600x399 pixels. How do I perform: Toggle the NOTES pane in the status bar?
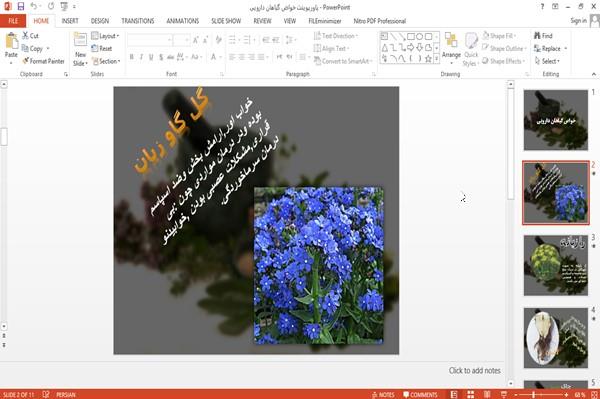point(383,395)
